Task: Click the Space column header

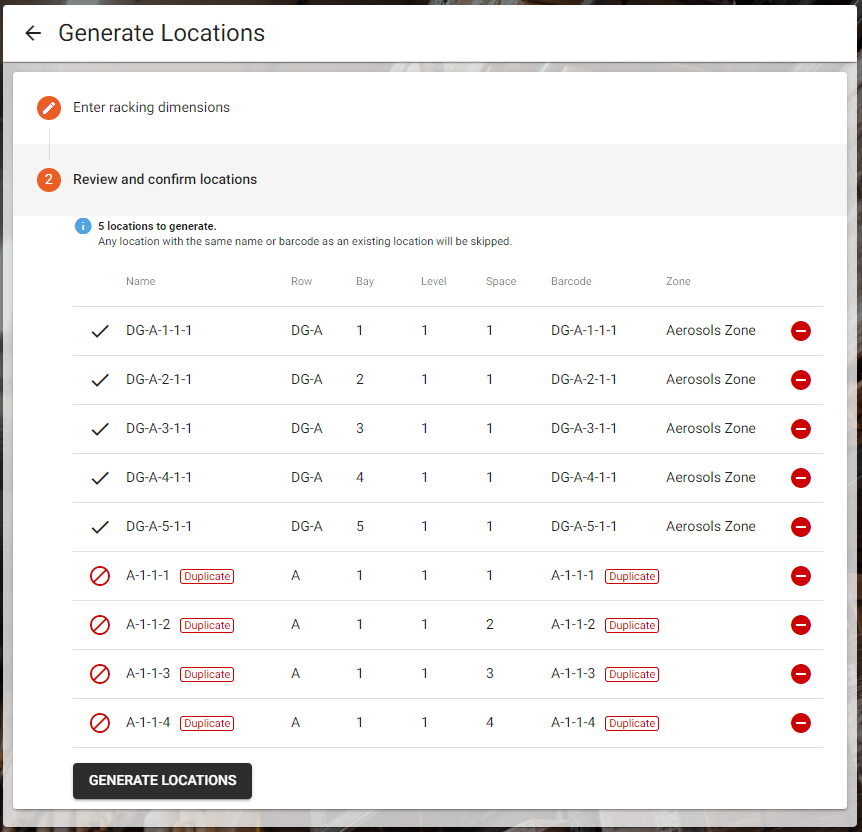Action: 501,282
